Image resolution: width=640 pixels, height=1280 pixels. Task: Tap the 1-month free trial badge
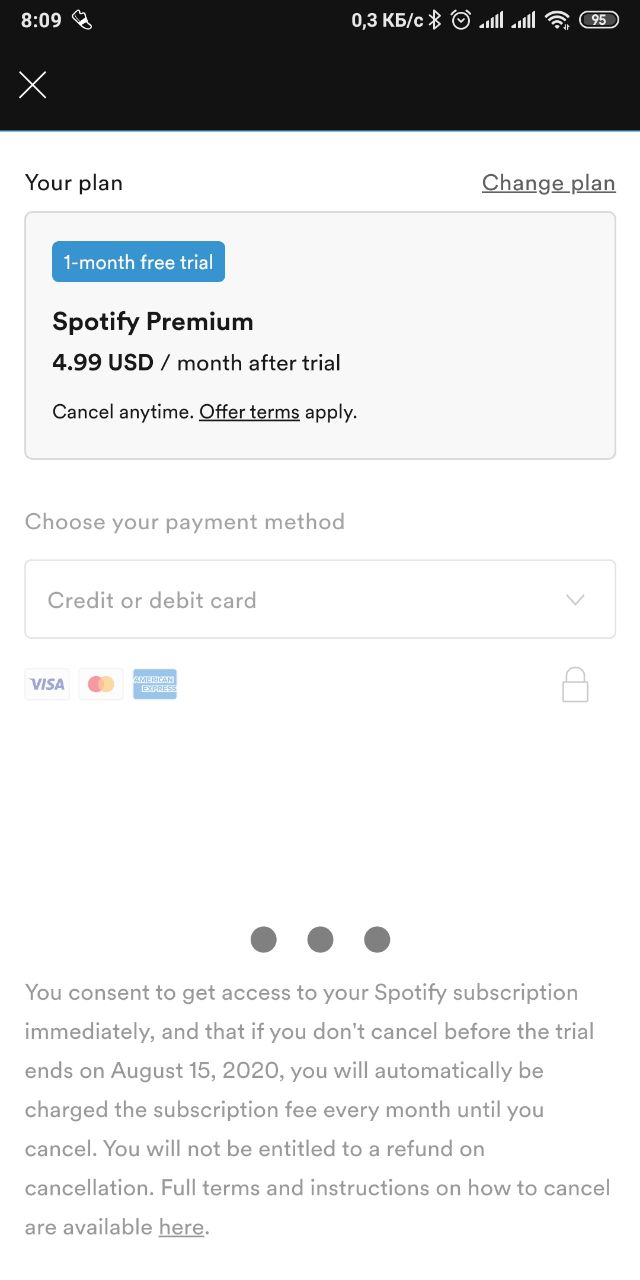[138, 262]
